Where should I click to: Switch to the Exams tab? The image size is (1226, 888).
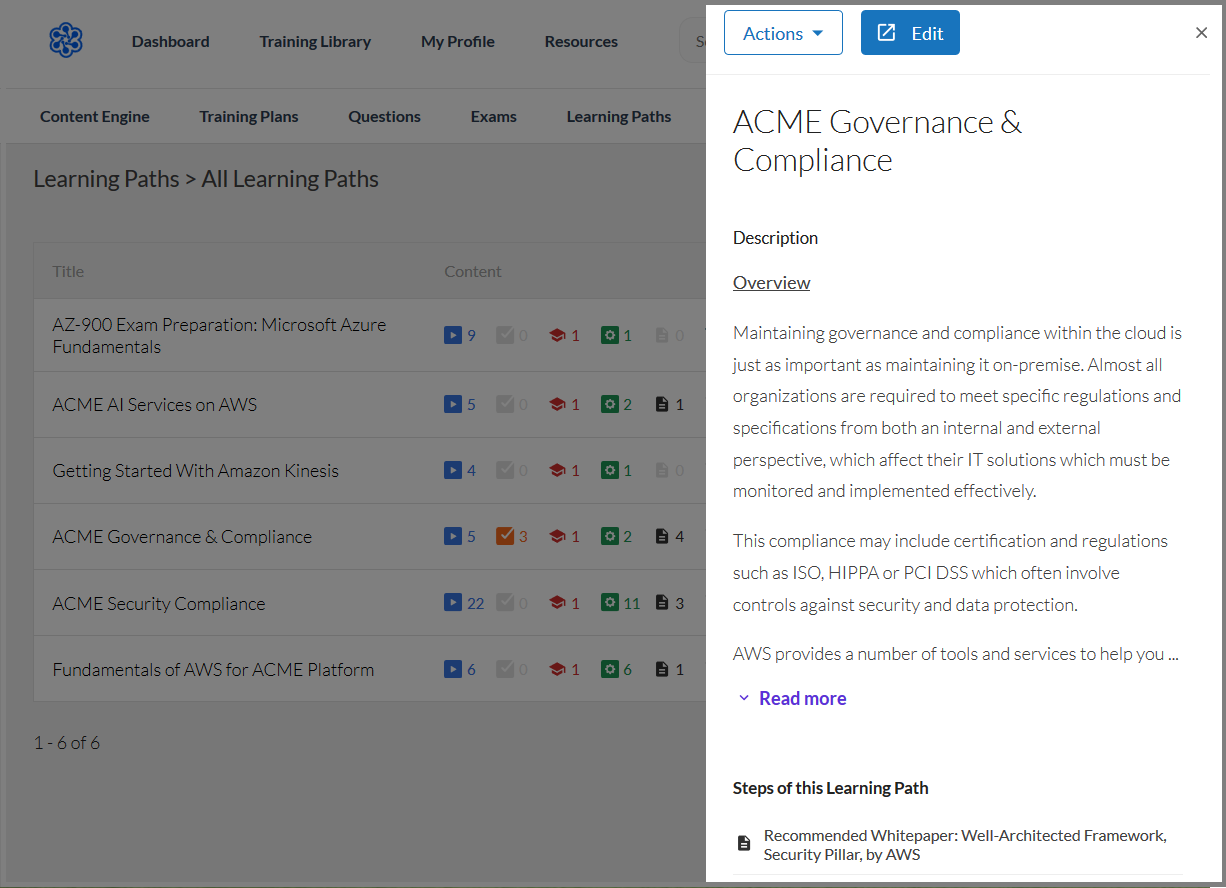[x=494, y=116]
